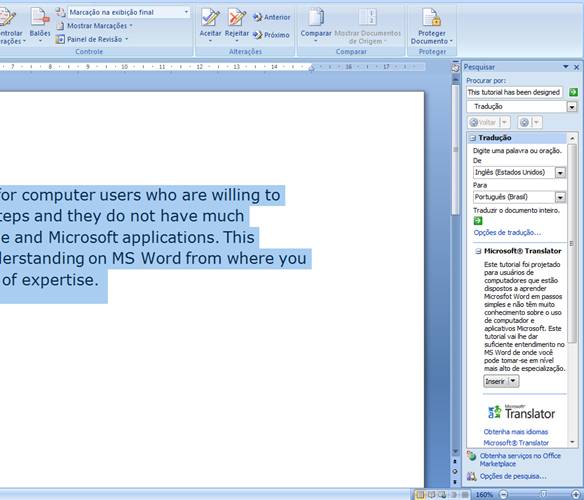584x500 pixels.
Task: Open Obtenha mais idiomas link
Action: [515, 432]
